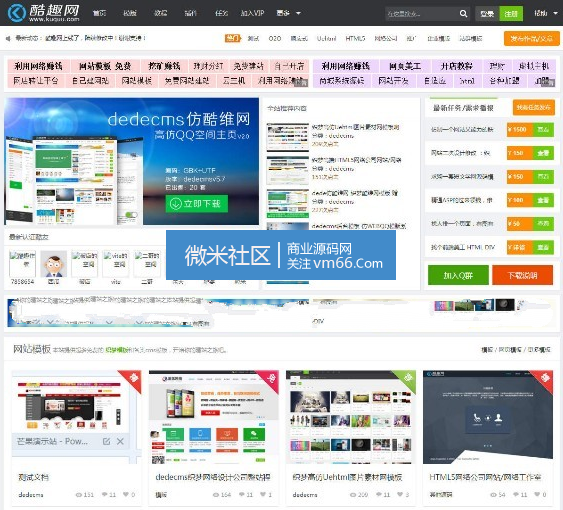Open the dedecms网络设计公司 template thumbnail

214,417
